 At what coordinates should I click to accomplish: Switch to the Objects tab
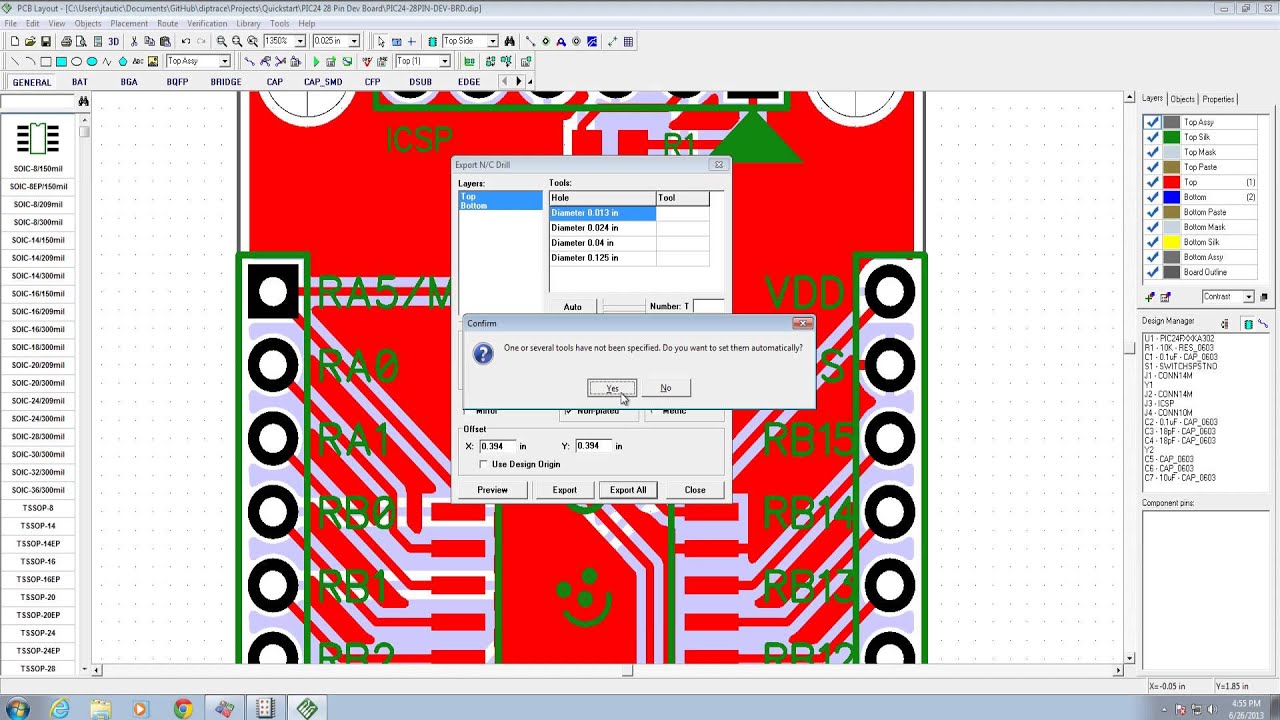(x=1182, y=99)
